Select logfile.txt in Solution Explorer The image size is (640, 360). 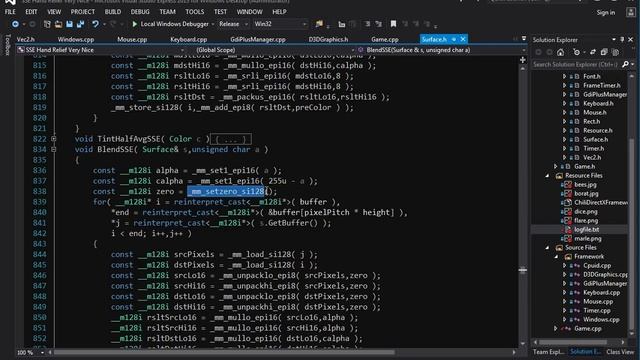[x=587, y=229]
